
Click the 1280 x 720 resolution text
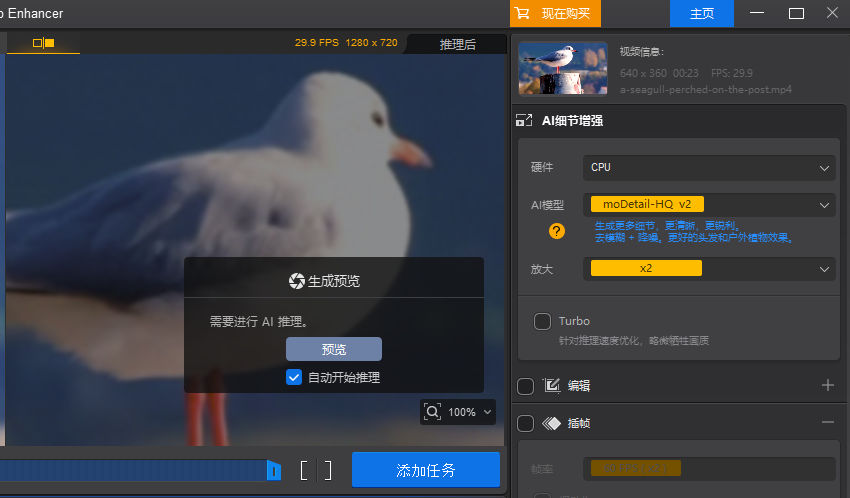coord(371,43)
